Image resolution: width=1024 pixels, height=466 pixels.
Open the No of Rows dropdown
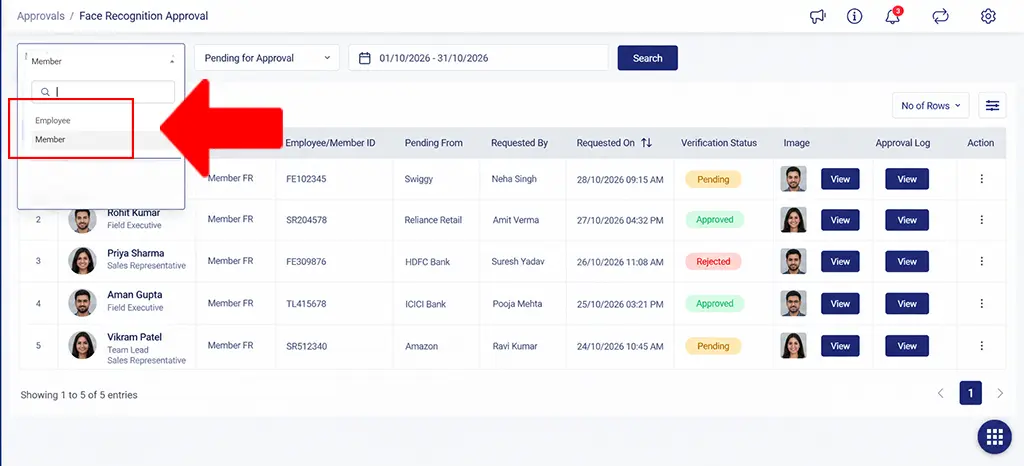coord(931,106)
